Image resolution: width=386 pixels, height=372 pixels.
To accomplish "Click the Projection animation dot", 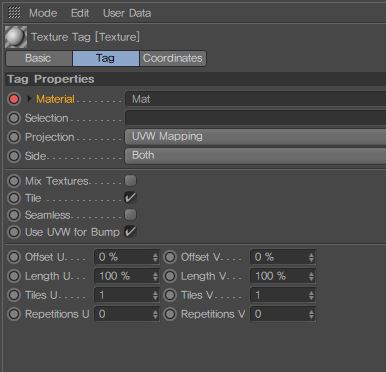I will [x=14, y=137].
